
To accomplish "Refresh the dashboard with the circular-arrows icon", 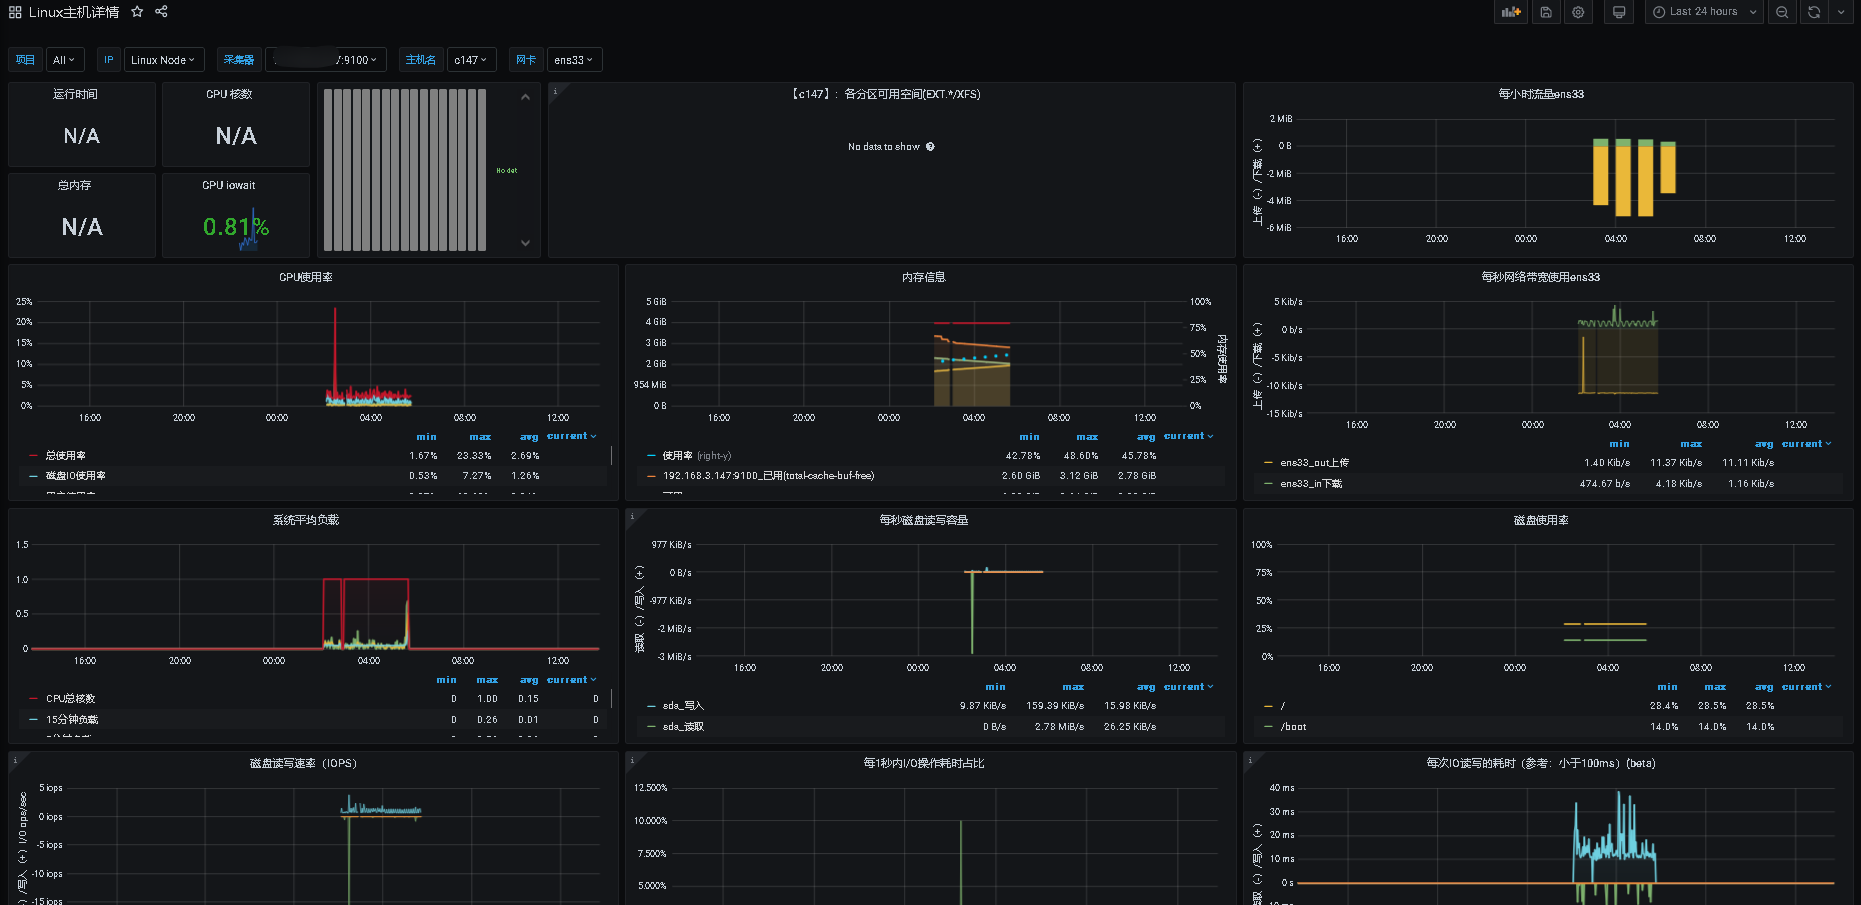I will (1814, 12).
